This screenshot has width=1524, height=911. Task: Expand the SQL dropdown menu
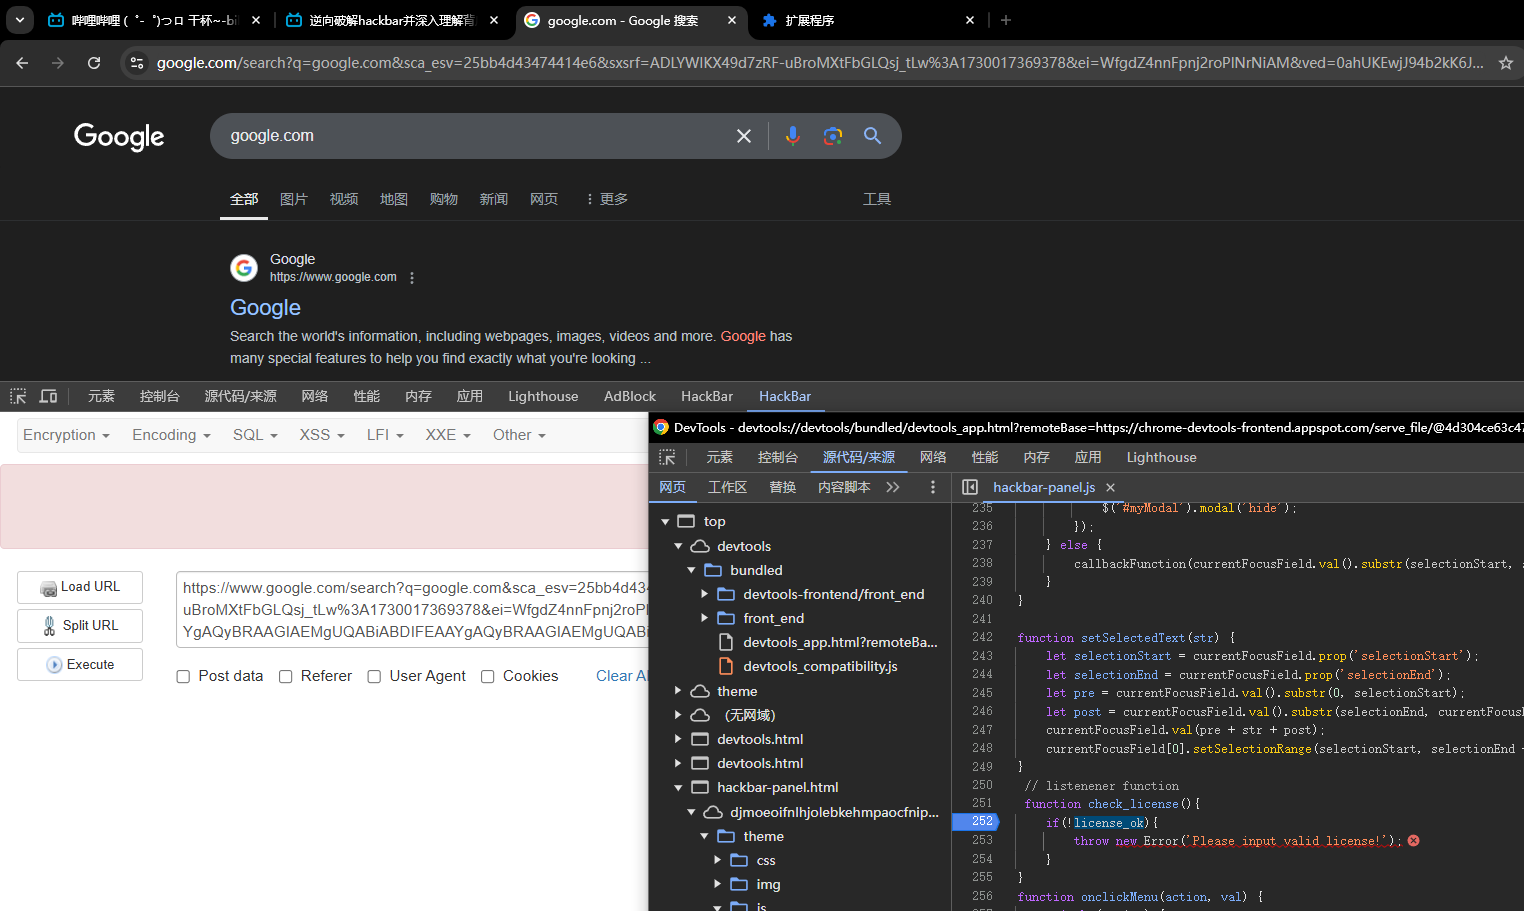click(255, 435)
